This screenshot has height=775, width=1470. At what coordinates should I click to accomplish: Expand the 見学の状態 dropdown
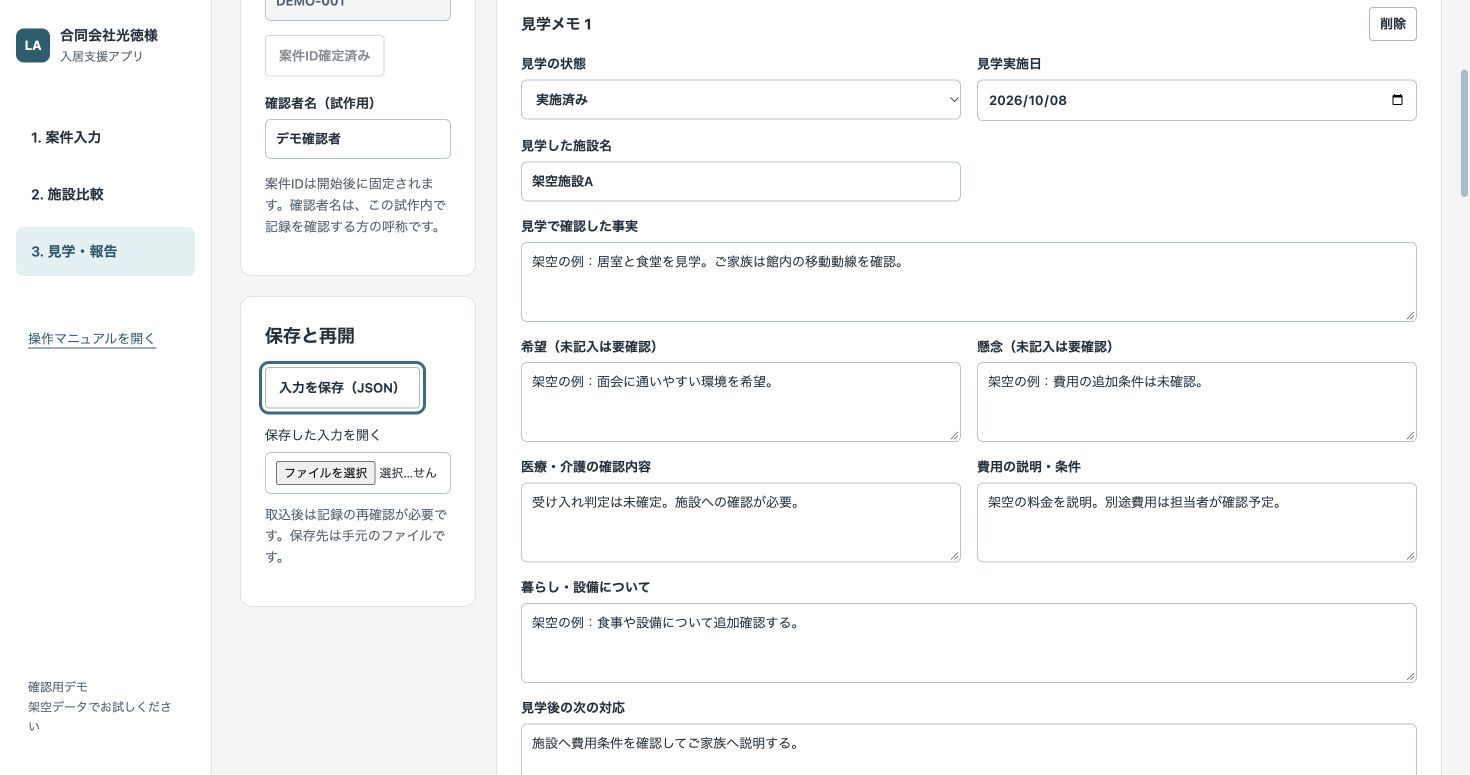coord(741,100)
